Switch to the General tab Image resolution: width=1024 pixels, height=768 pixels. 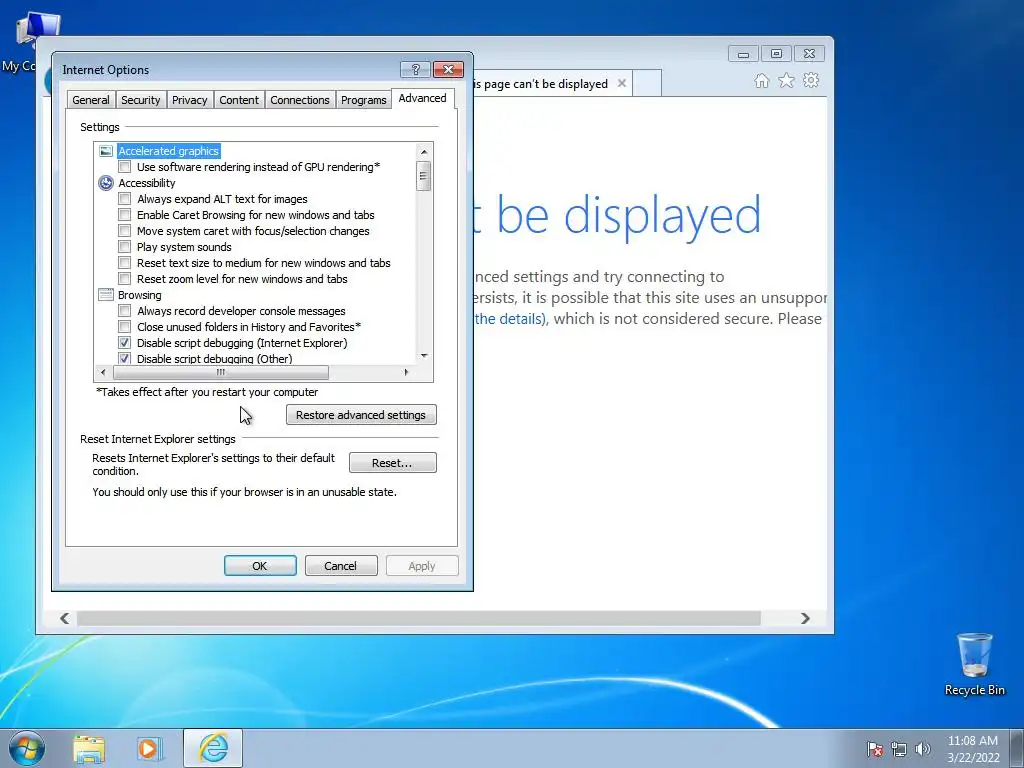pos(91,100)
